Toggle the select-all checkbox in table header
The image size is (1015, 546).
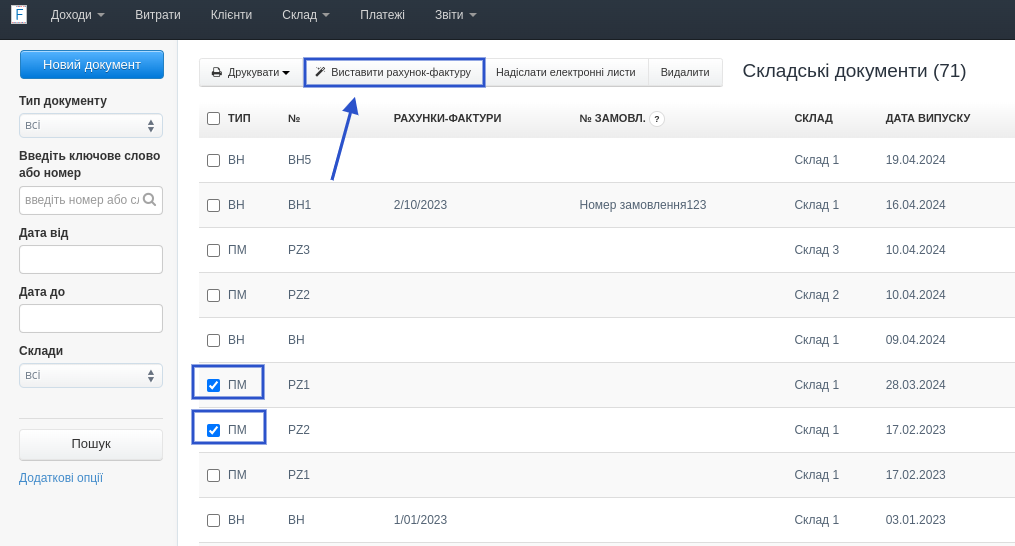click(213, 119)
